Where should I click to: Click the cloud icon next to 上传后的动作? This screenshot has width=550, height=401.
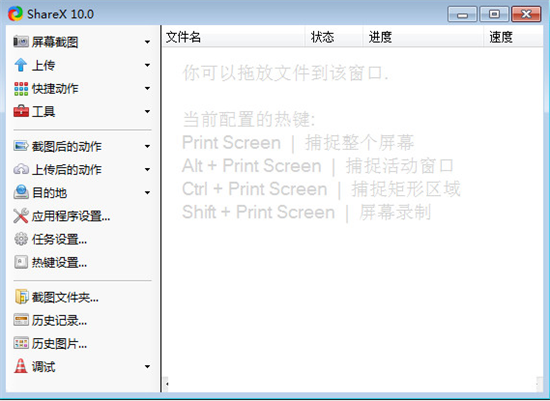point(21,169)
